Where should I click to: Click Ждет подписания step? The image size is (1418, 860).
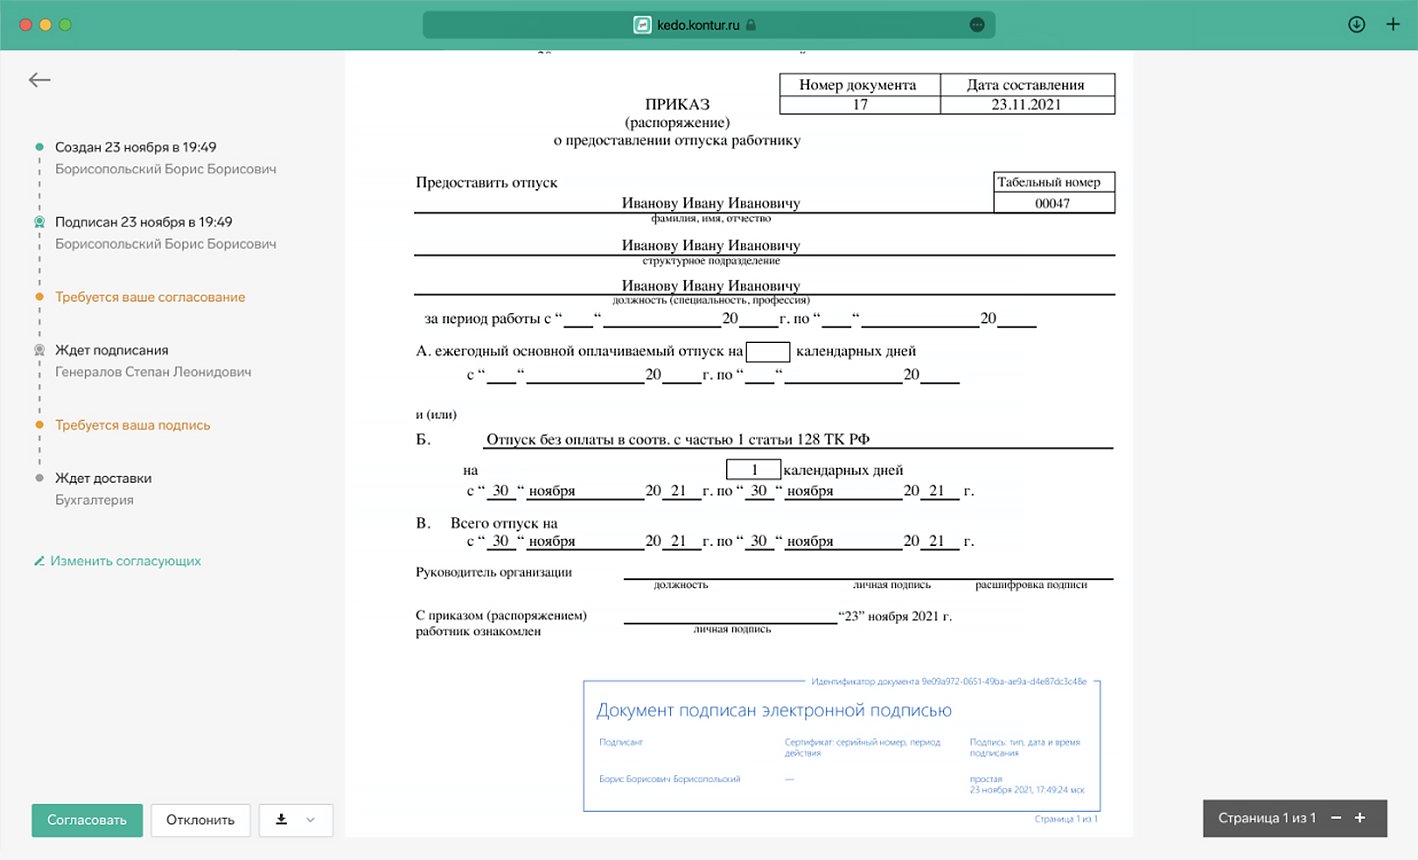[111, 350]
